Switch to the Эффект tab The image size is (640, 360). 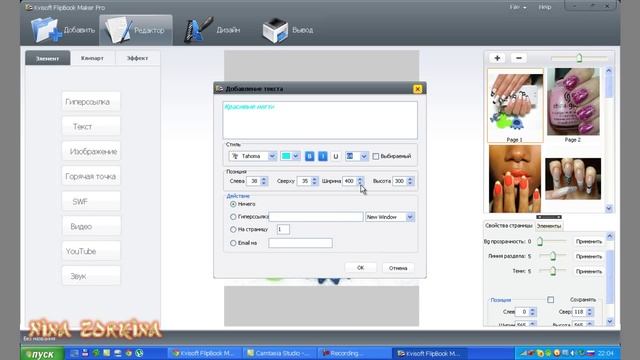pyautogui.click(x=138, y=58)
